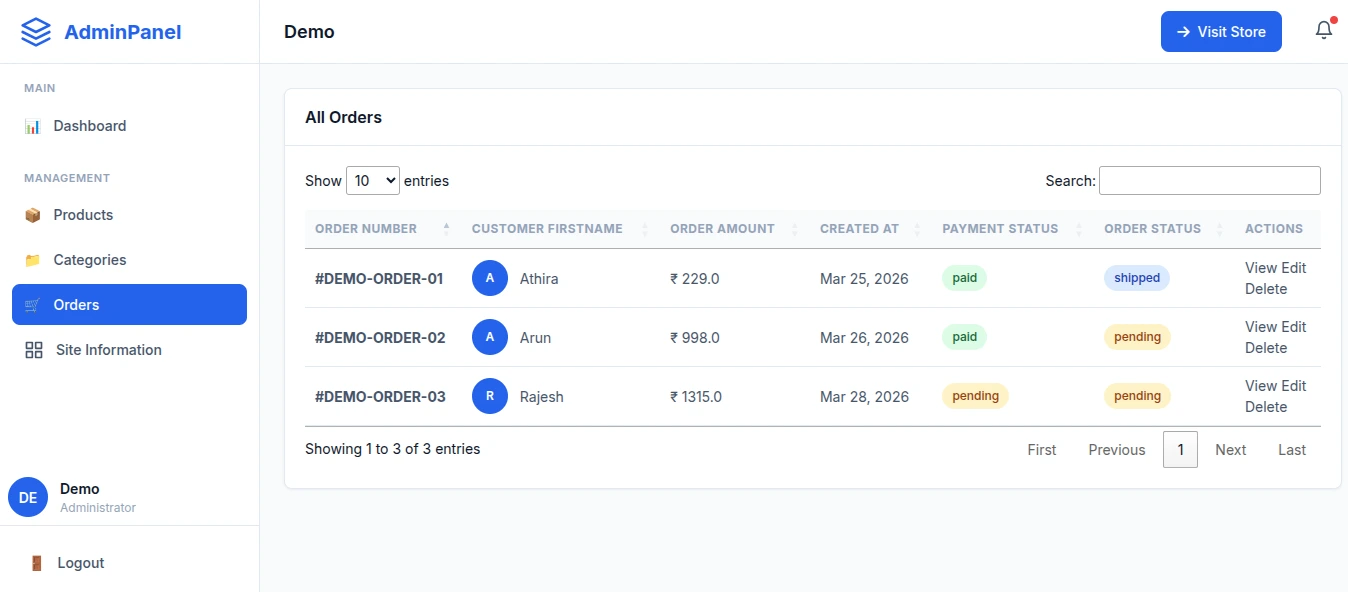
Task: Click the AdminPanel stacked layers logo
Action: click(35, 32)
